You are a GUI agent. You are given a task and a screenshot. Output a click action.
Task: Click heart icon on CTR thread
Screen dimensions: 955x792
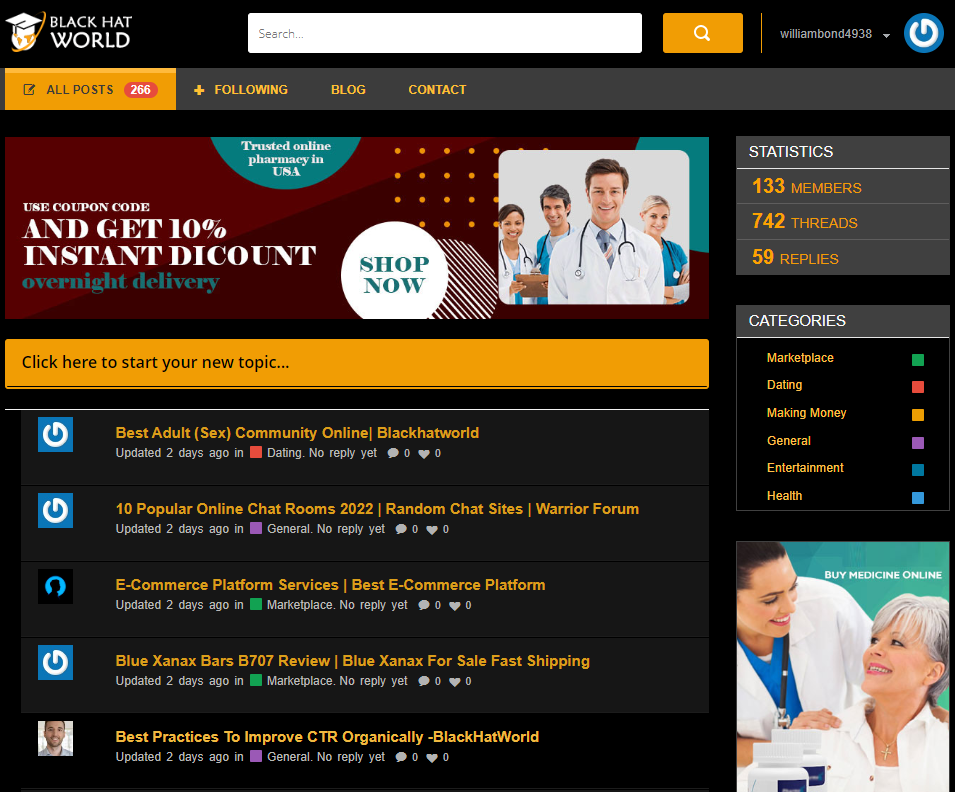(432, 758)
